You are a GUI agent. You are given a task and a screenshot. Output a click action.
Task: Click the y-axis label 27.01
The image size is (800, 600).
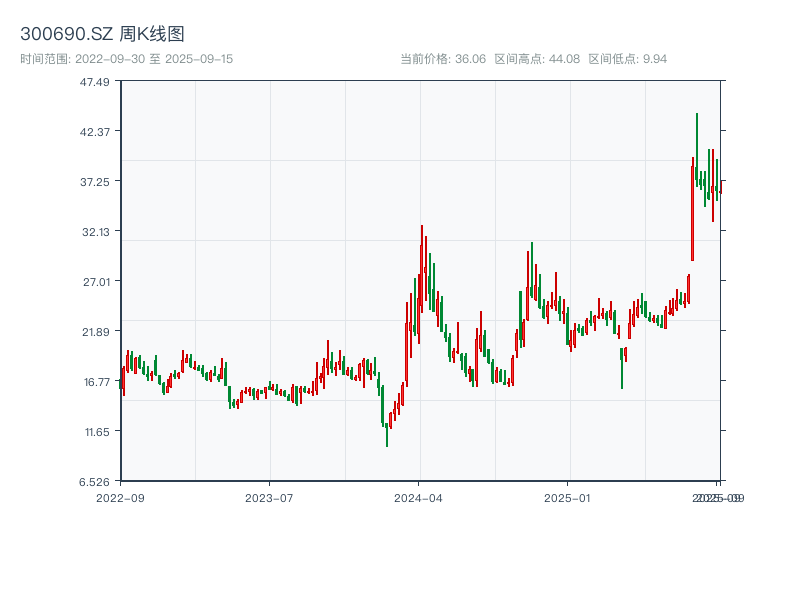(96, 282)
